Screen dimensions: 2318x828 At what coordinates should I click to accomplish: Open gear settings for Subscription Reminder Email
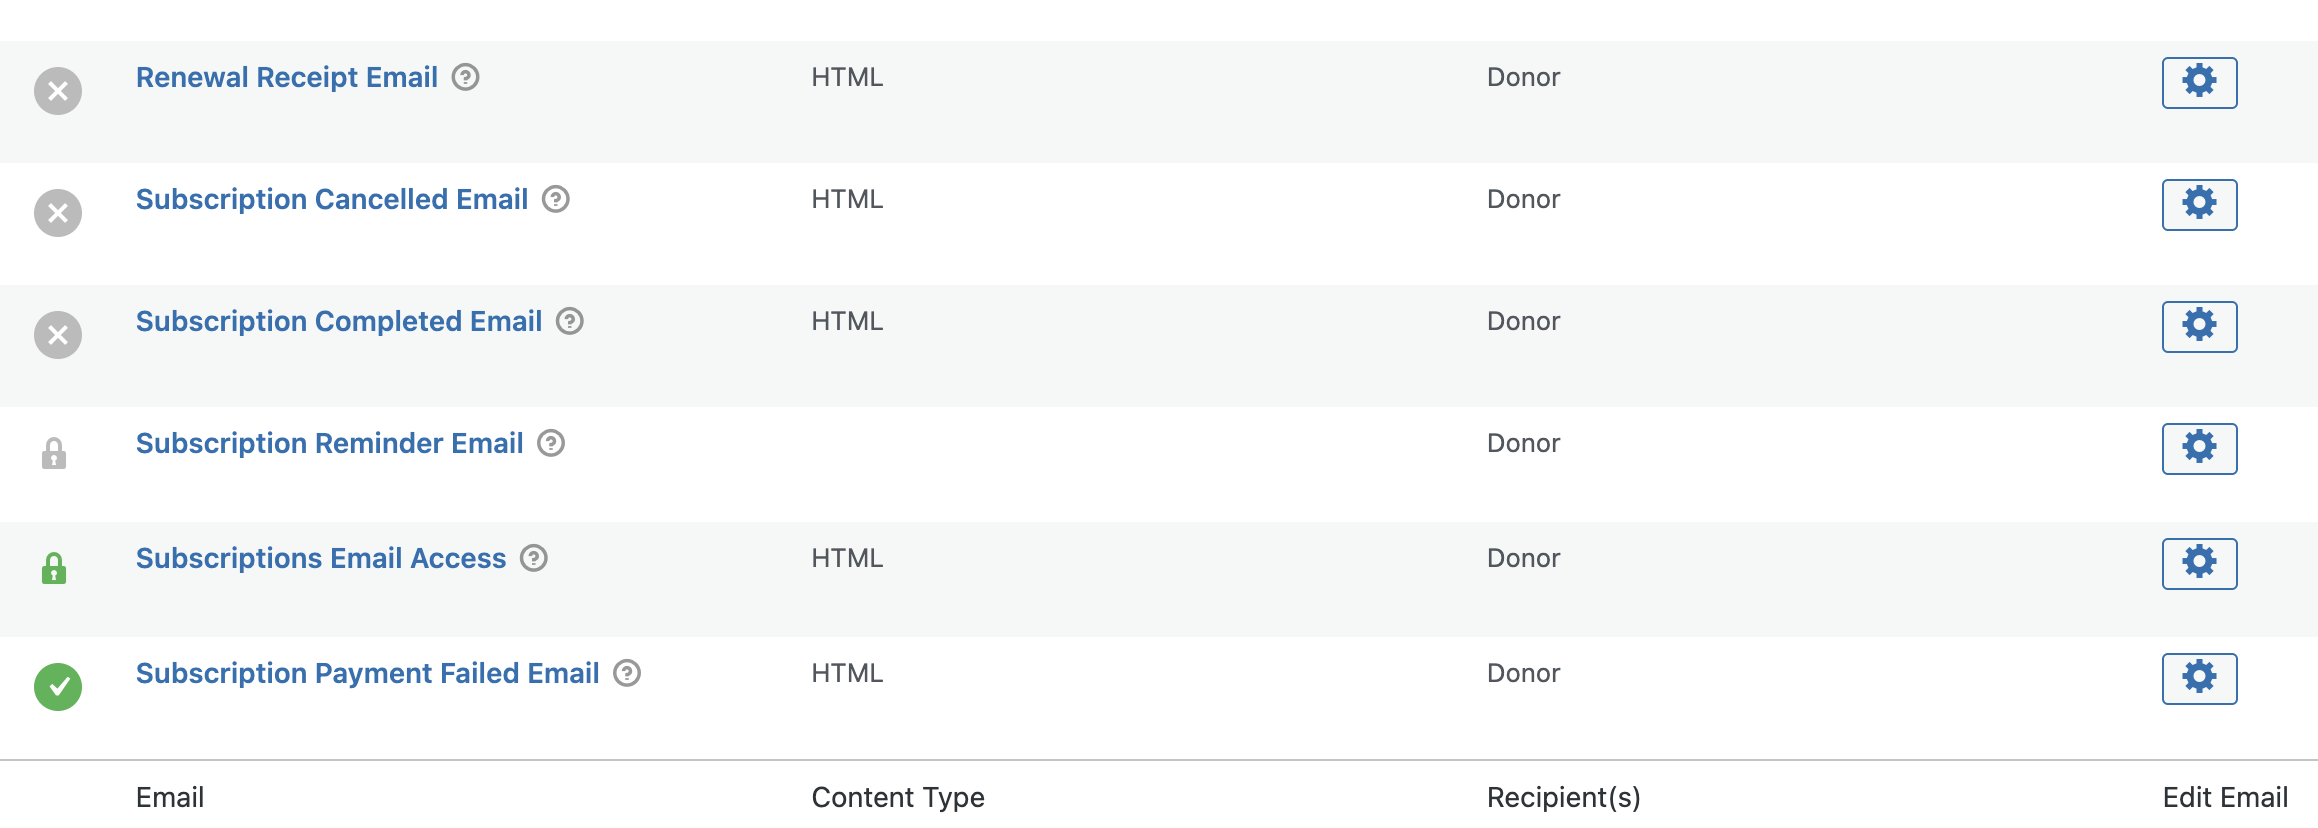[2199, 448]
